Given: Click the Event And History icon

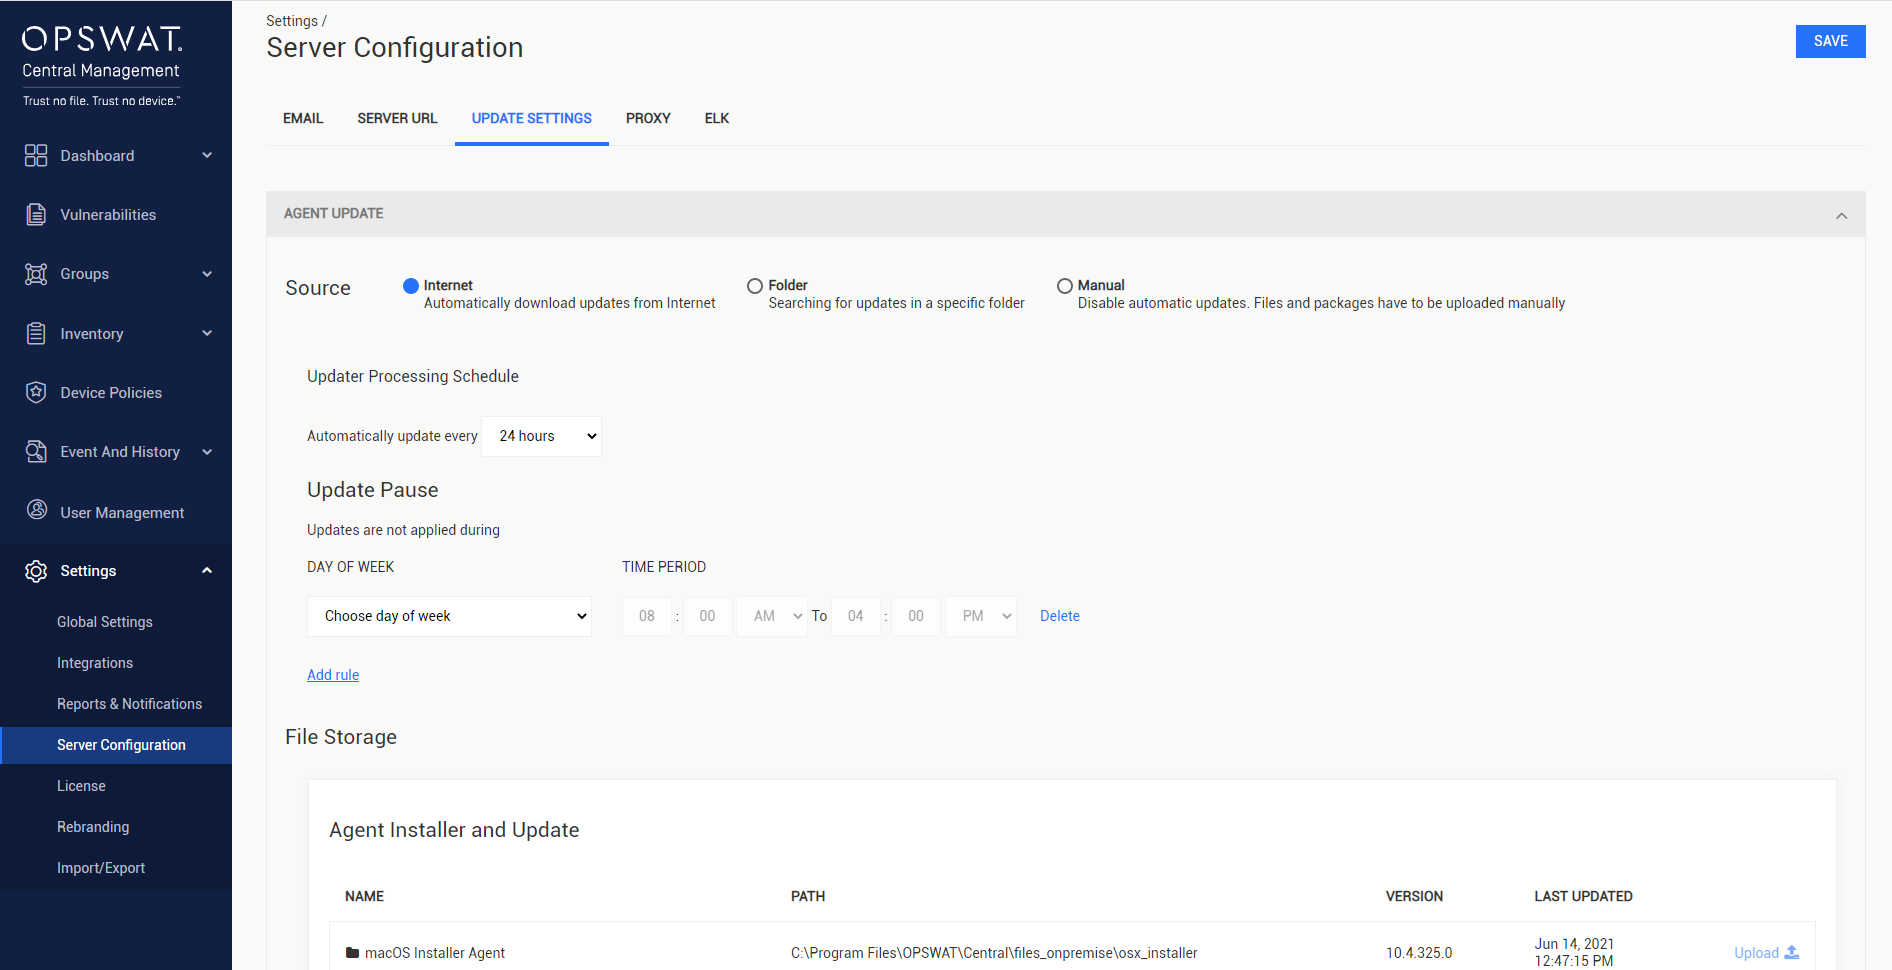Looking at the screenshot, I should 36,451.
